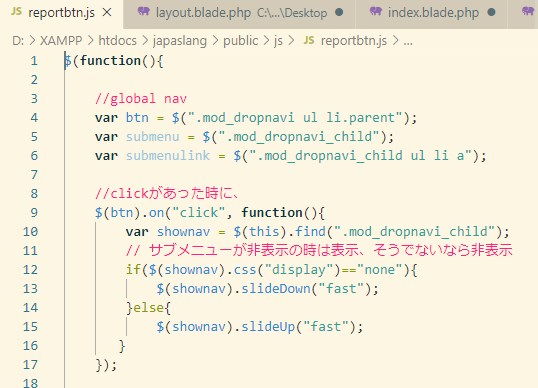
Task: Switch to the reportbtn.js tab
Action: click(61, 13)
